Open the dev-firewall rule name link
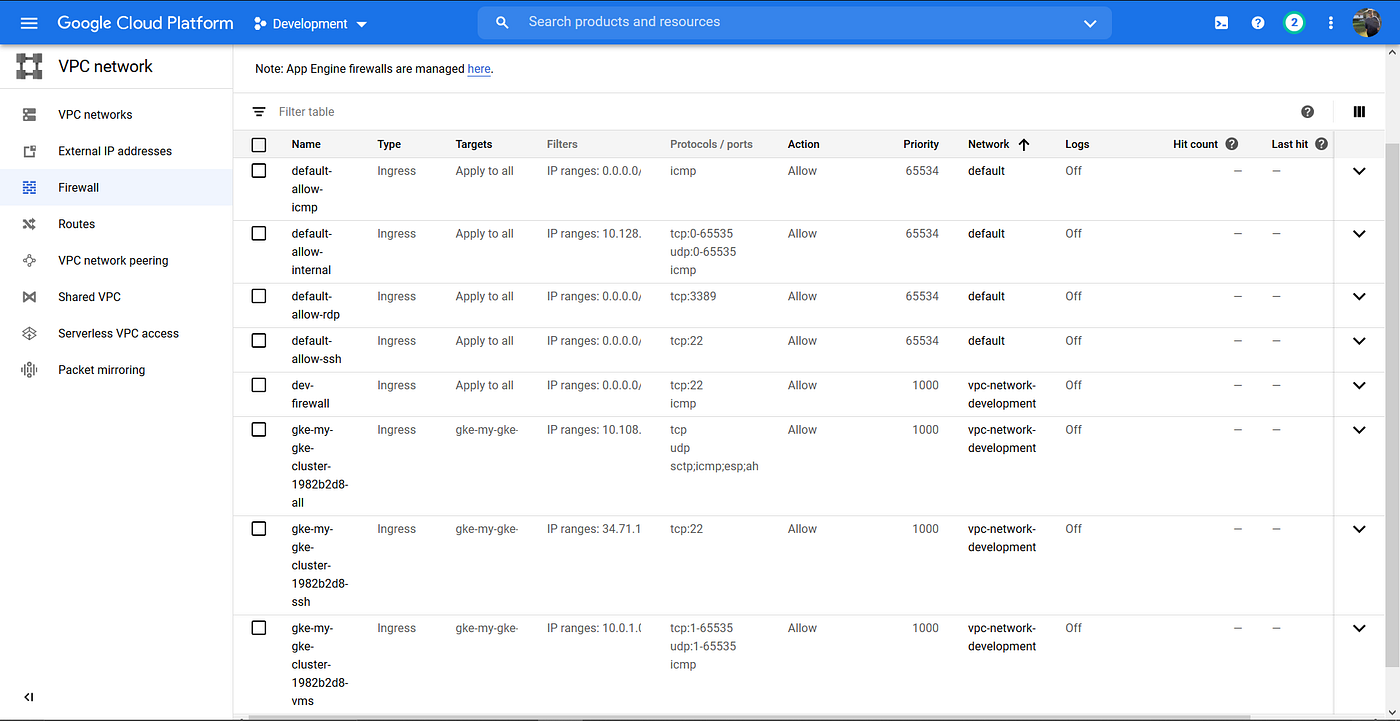The width and height of the screenshot is (1400, 721). click(x=311, y=394)
